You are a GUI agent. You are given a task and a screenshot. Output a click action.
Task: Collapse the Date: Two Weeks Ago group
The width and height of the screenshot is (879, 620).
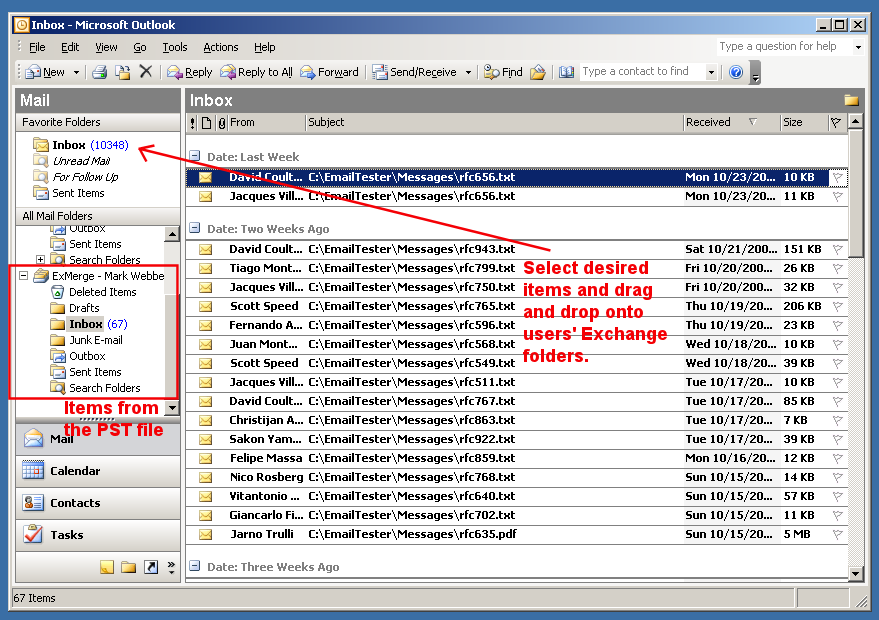tap(195, 228)
